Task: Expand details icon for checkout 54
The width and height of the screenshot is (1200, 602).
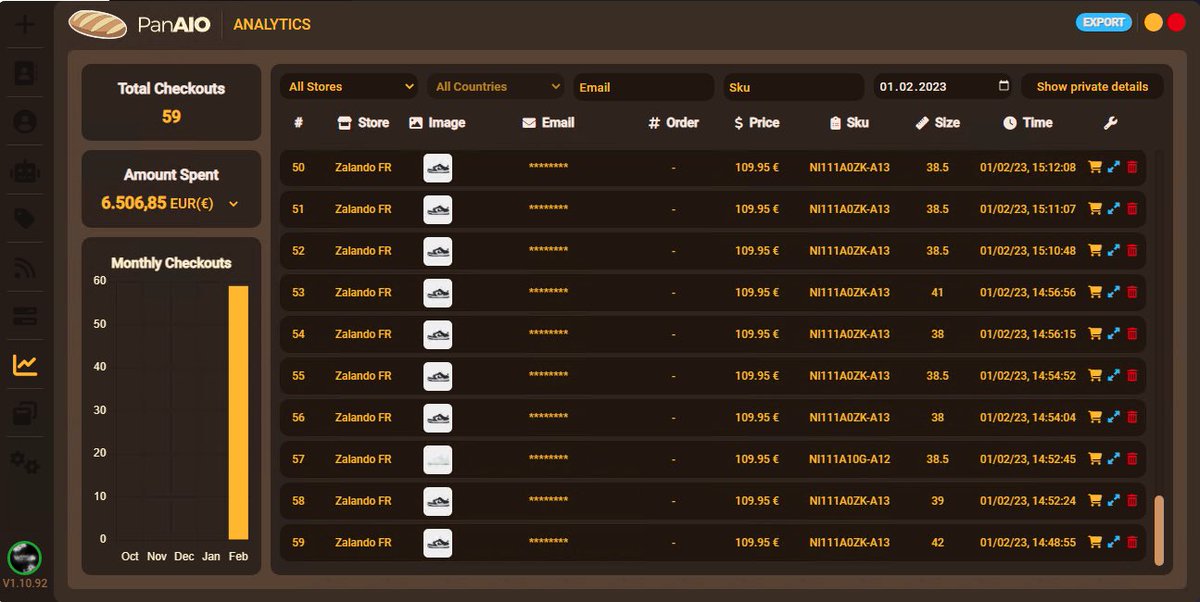Action: (x=1114, y=334)
